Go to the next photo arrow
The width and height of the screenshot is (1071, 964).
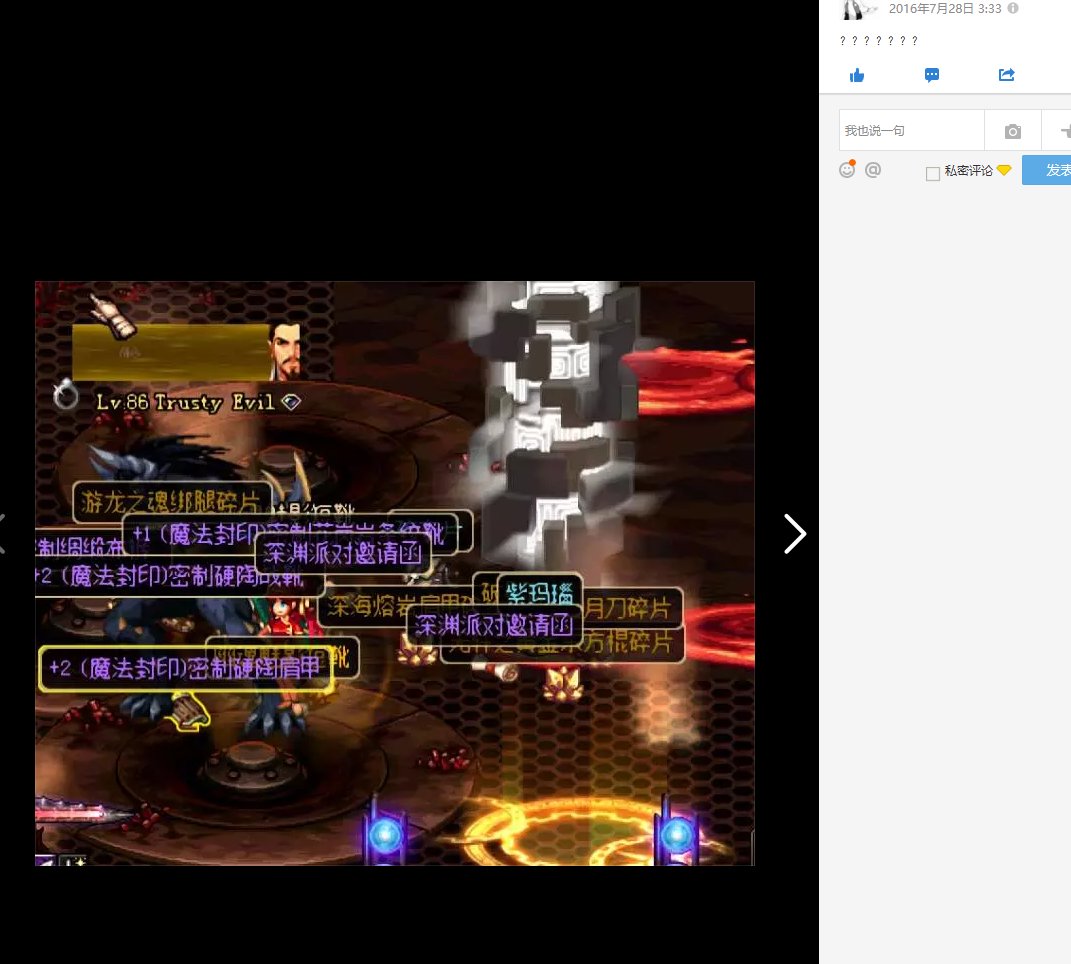pyautogui.click(x=794, y=534)
